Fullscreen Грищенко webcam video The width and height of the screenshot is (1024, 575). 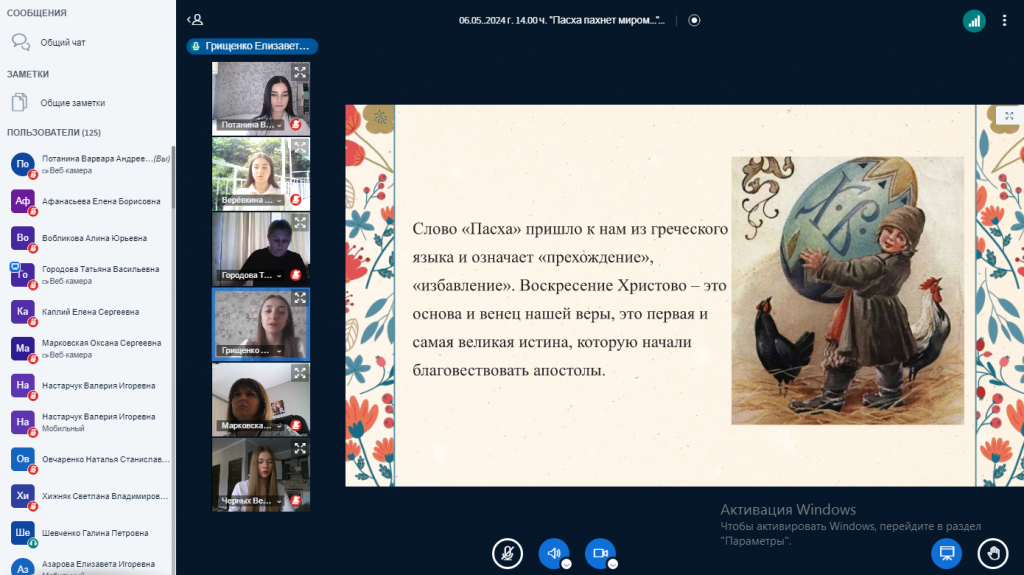tap(300, 298)
